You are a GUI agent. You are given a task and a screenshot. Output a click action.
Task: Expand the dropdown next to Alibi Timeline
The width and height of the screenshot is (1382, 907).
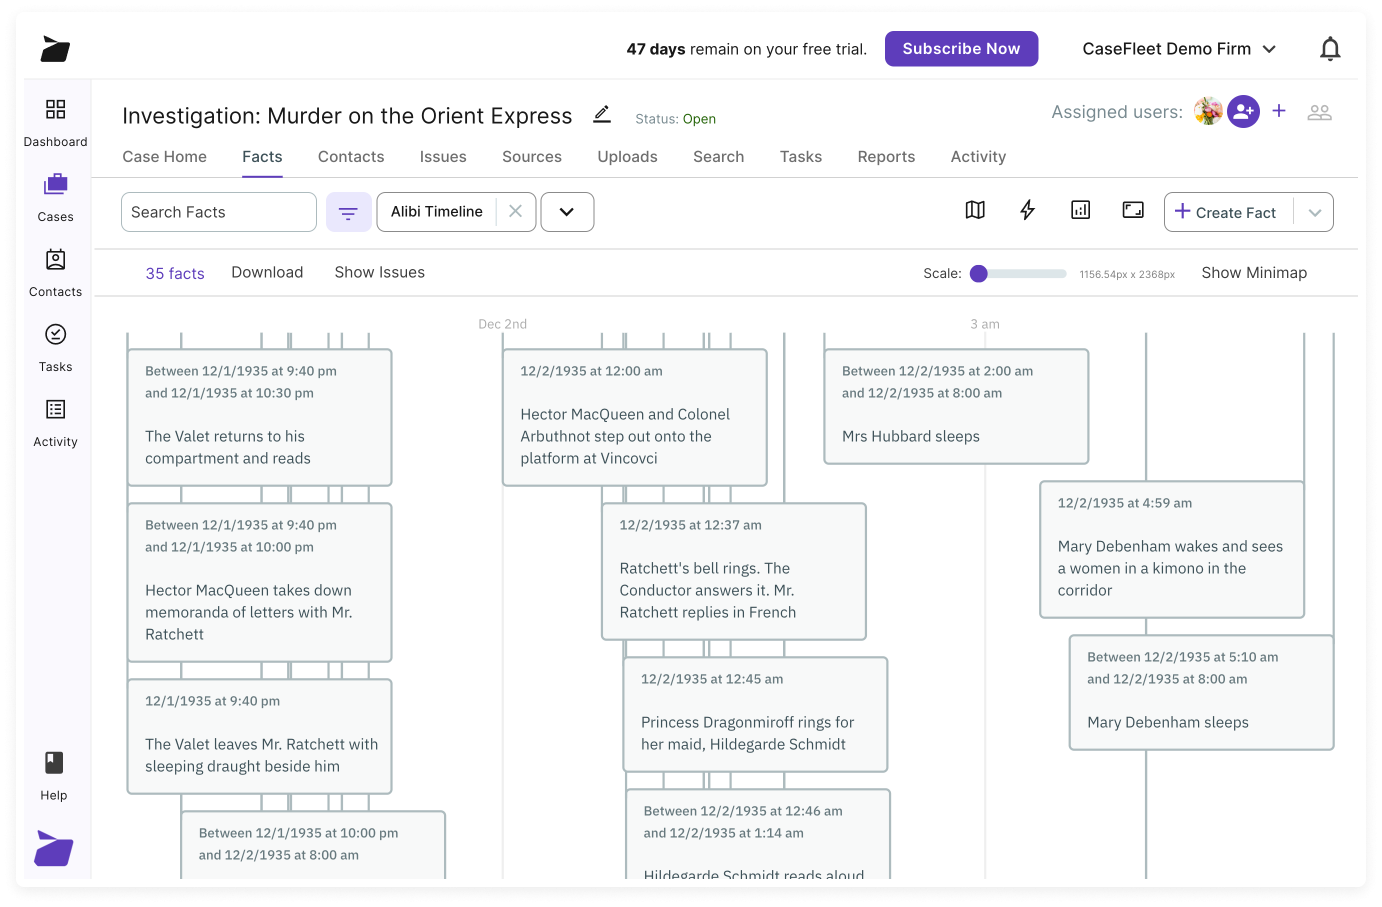[x=567, y=212]
